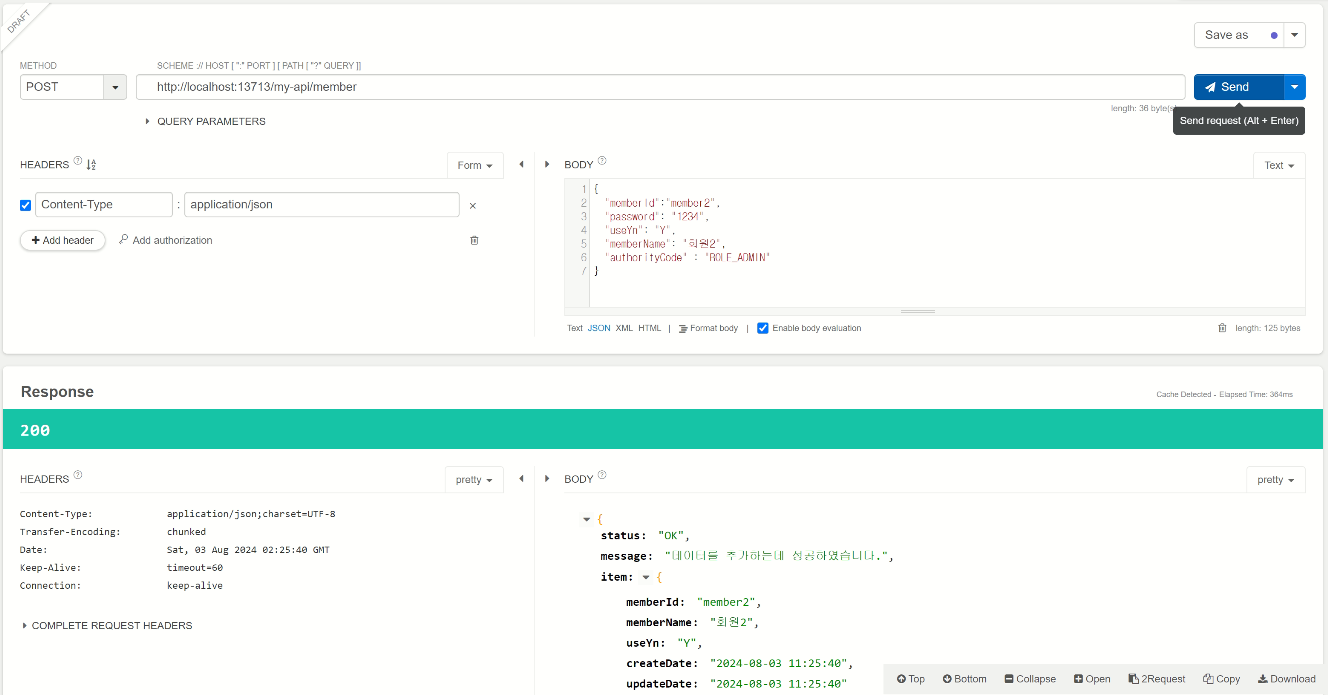Viewport: 1328px width, 695px height.
Task: Click the left arrow beside request Form dropdown
Action: (x=521, y=164)
